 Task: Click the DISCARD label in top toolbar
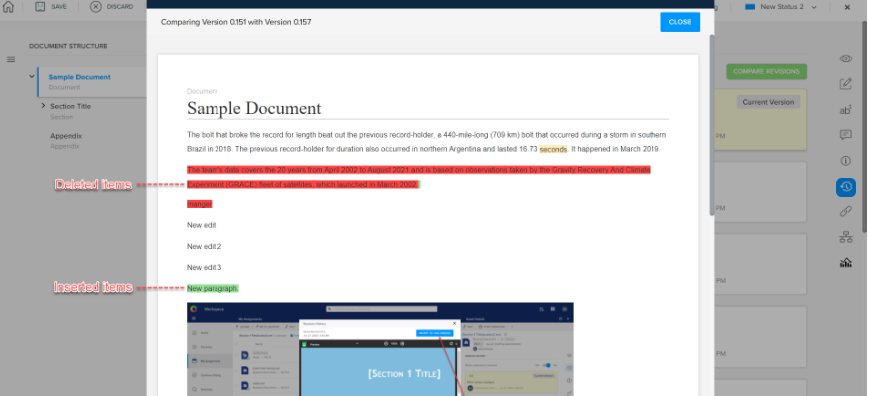[x=120, y=7]
